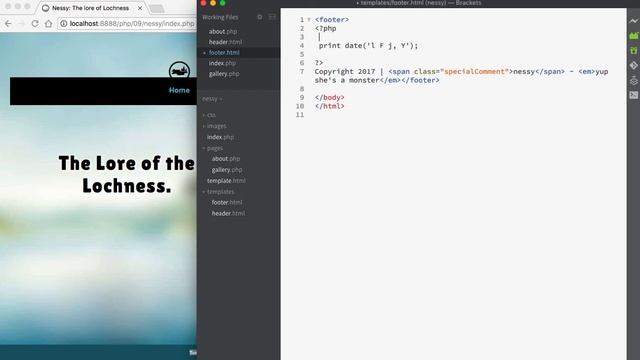Select footer.html in Working Files
The height and width of the screenshot is (360, 640).
[x=224, y=53]
